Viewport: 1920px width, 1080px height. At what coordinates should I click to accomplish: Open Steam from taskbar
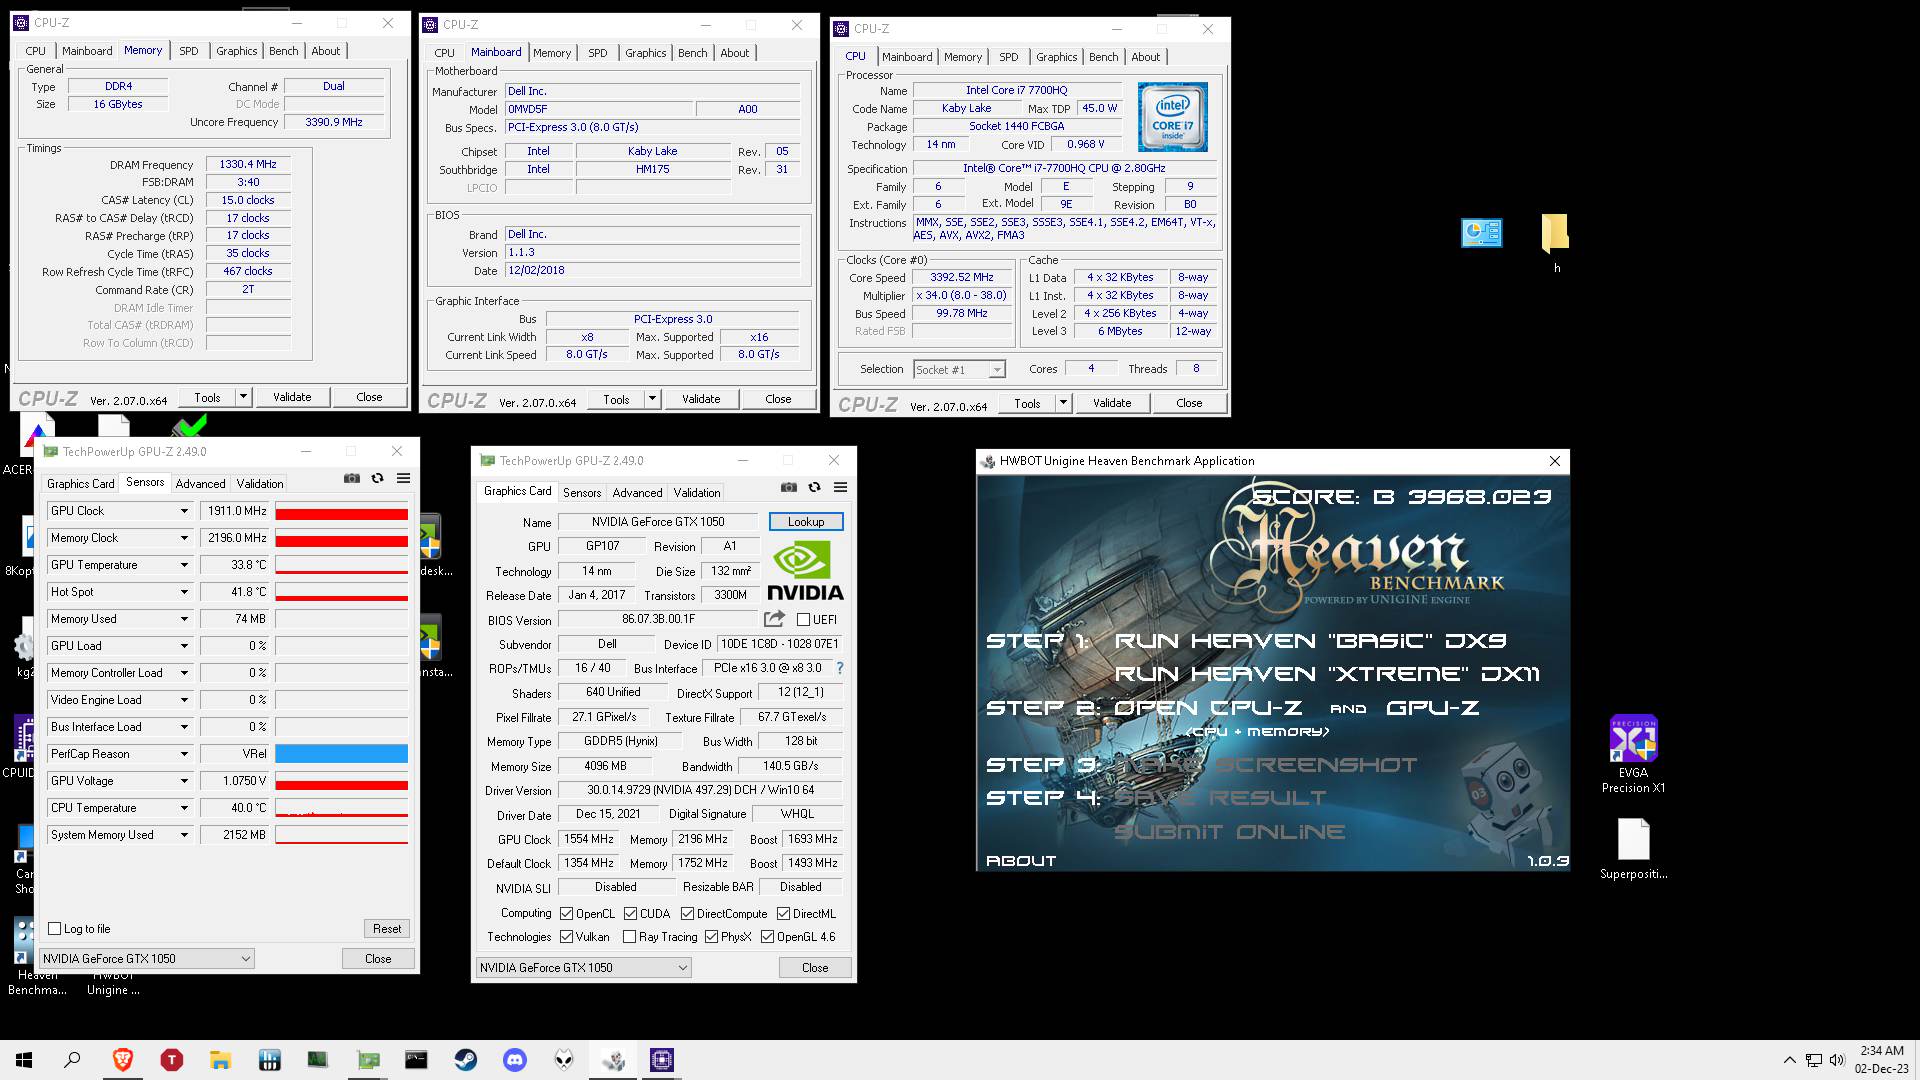click(x=466, y=1060)
